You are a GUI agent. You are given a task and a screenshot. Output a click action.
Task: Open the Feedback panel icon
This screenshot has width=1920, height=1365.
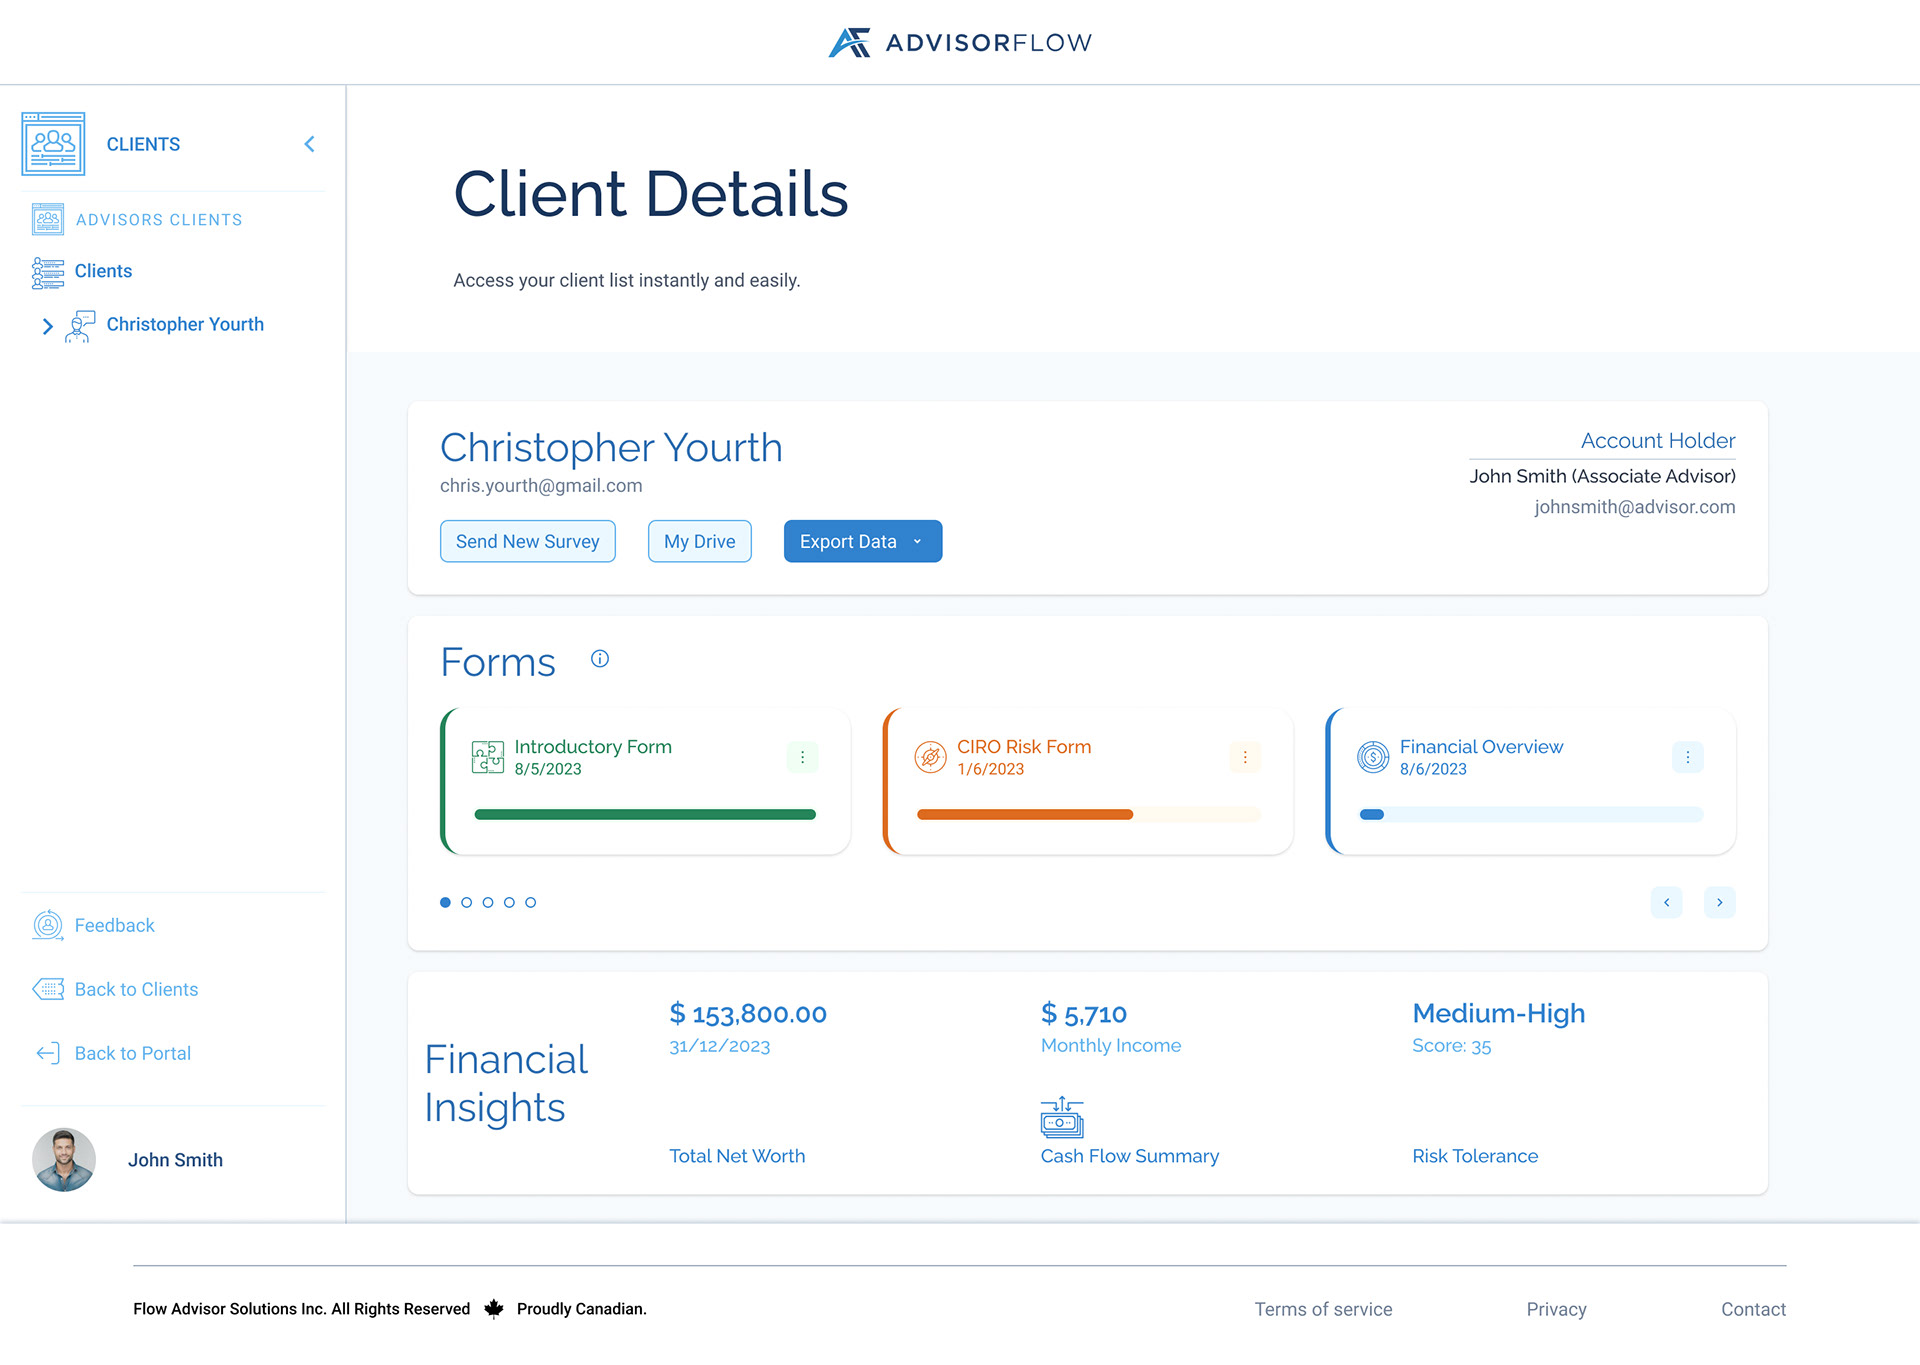pos(46,925)
